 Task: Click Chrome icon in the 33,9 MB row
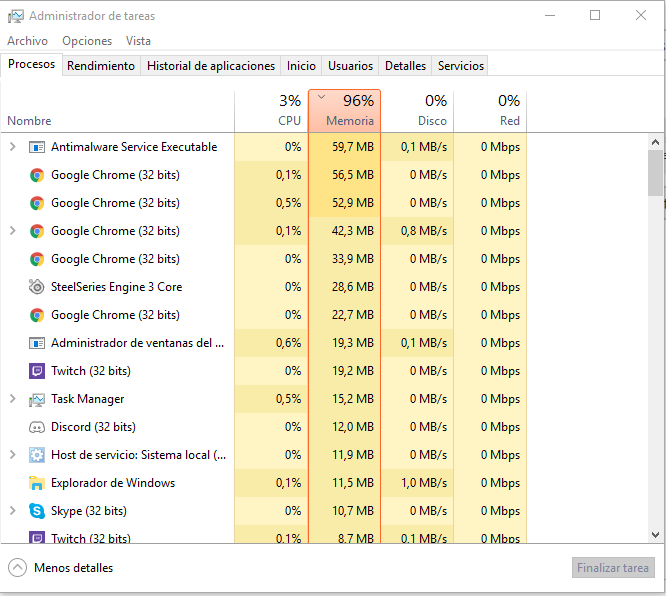(x=37, y=259)
